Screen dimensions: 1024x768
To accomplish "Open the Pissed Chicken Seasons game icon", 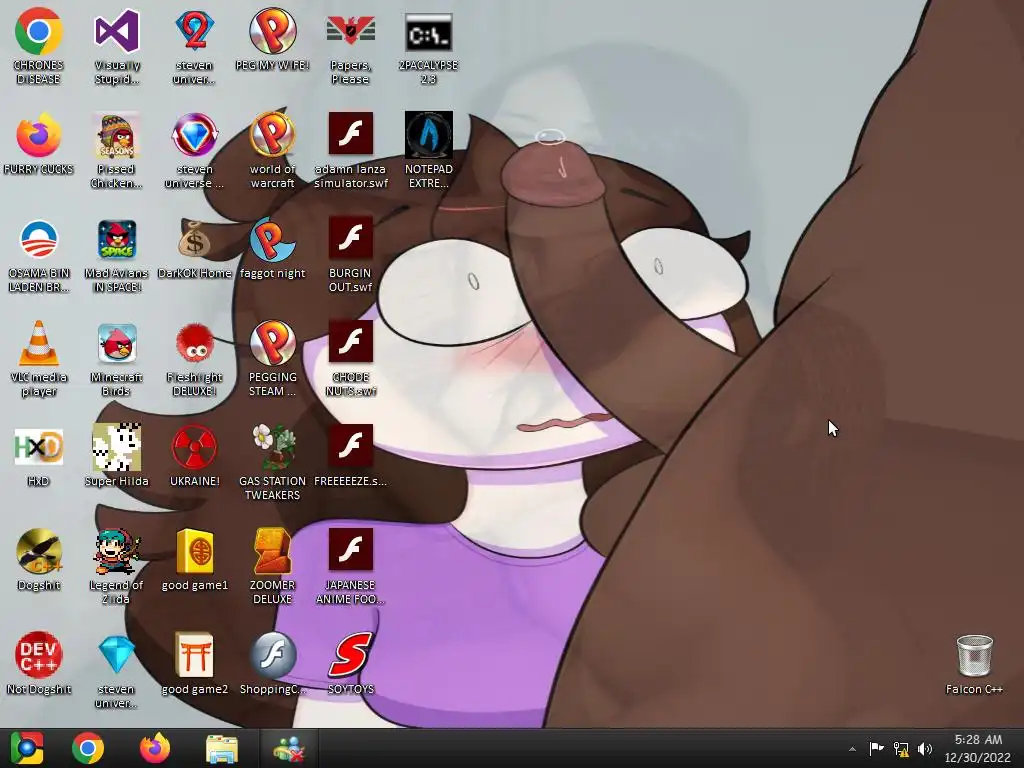I will (x=117, y=150).
